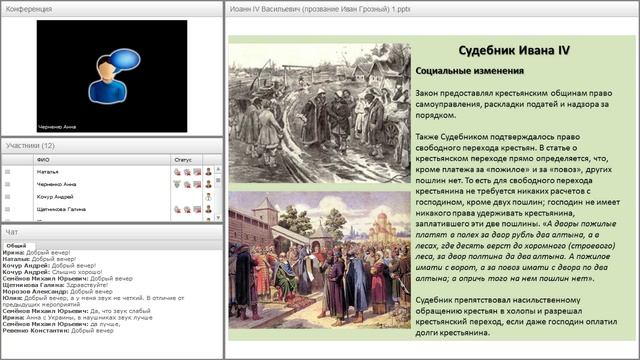The width and height of the screenshot is (640, 360).
Task: Click Наталья's user role person icon
Action: (x=209, y=172)
